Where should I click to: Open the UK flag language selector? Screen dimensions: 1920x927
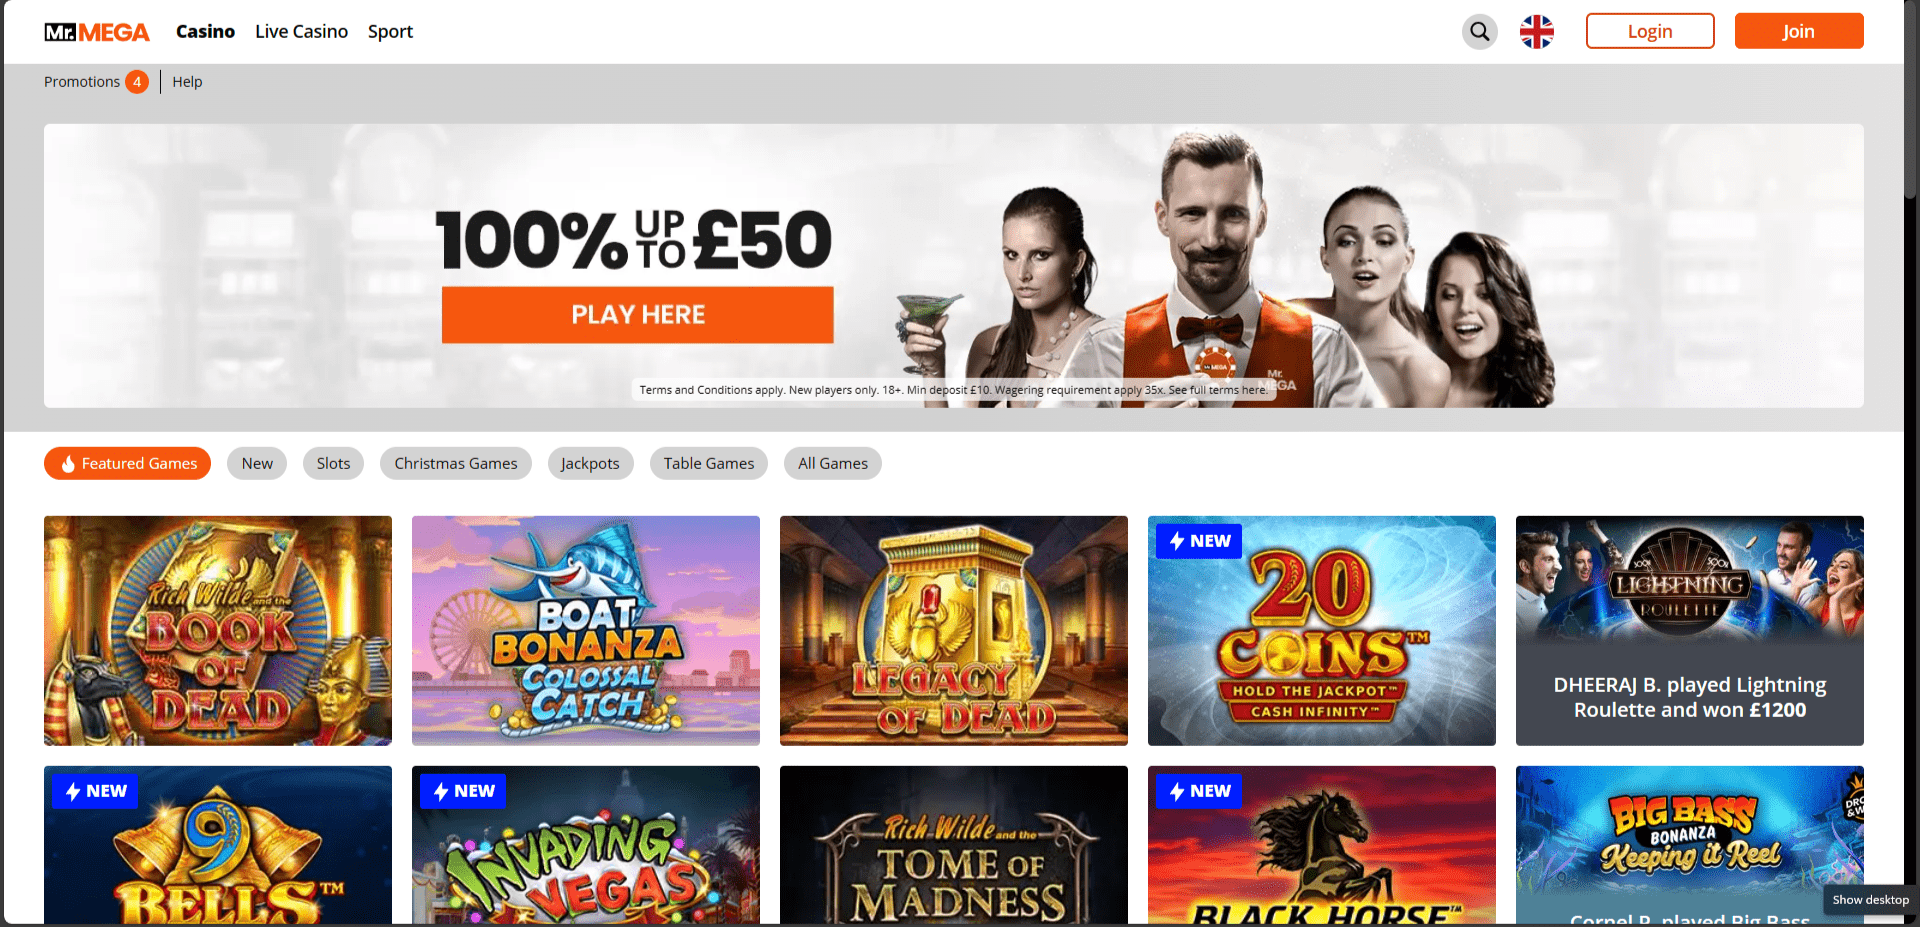(1536, 32)
